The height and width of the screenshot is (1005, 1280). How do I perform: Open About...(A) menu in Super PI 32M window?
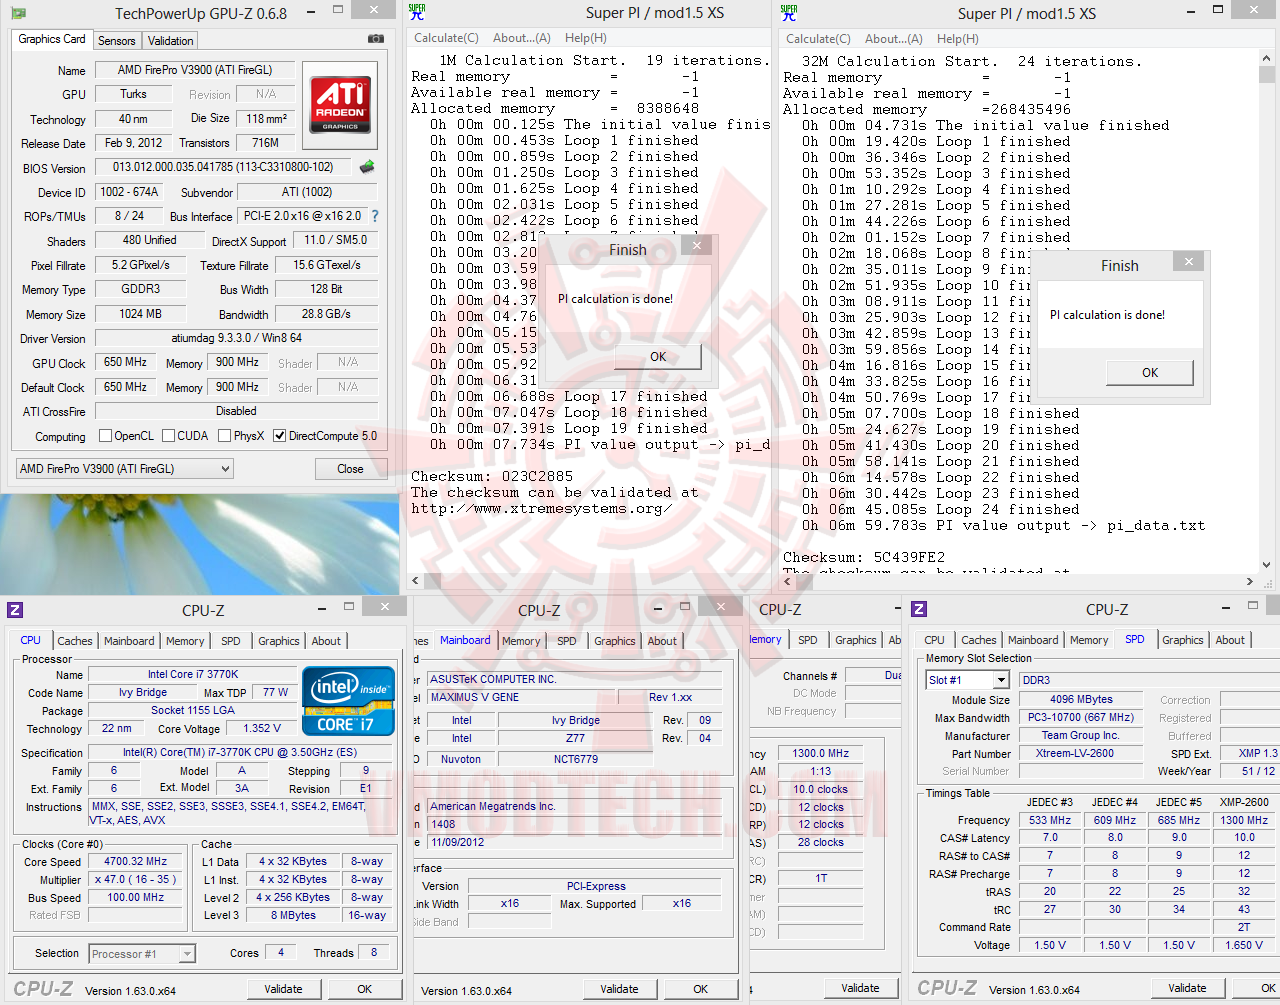pos(894,39)
